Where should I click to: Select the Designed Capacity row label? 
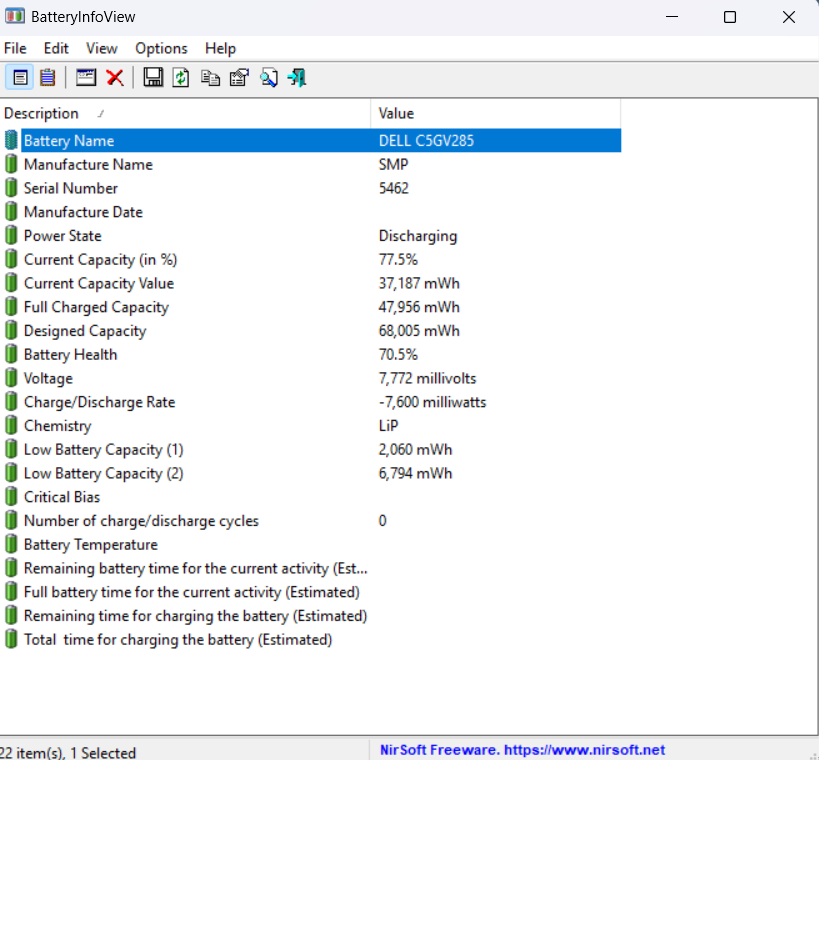coord(85,331)
